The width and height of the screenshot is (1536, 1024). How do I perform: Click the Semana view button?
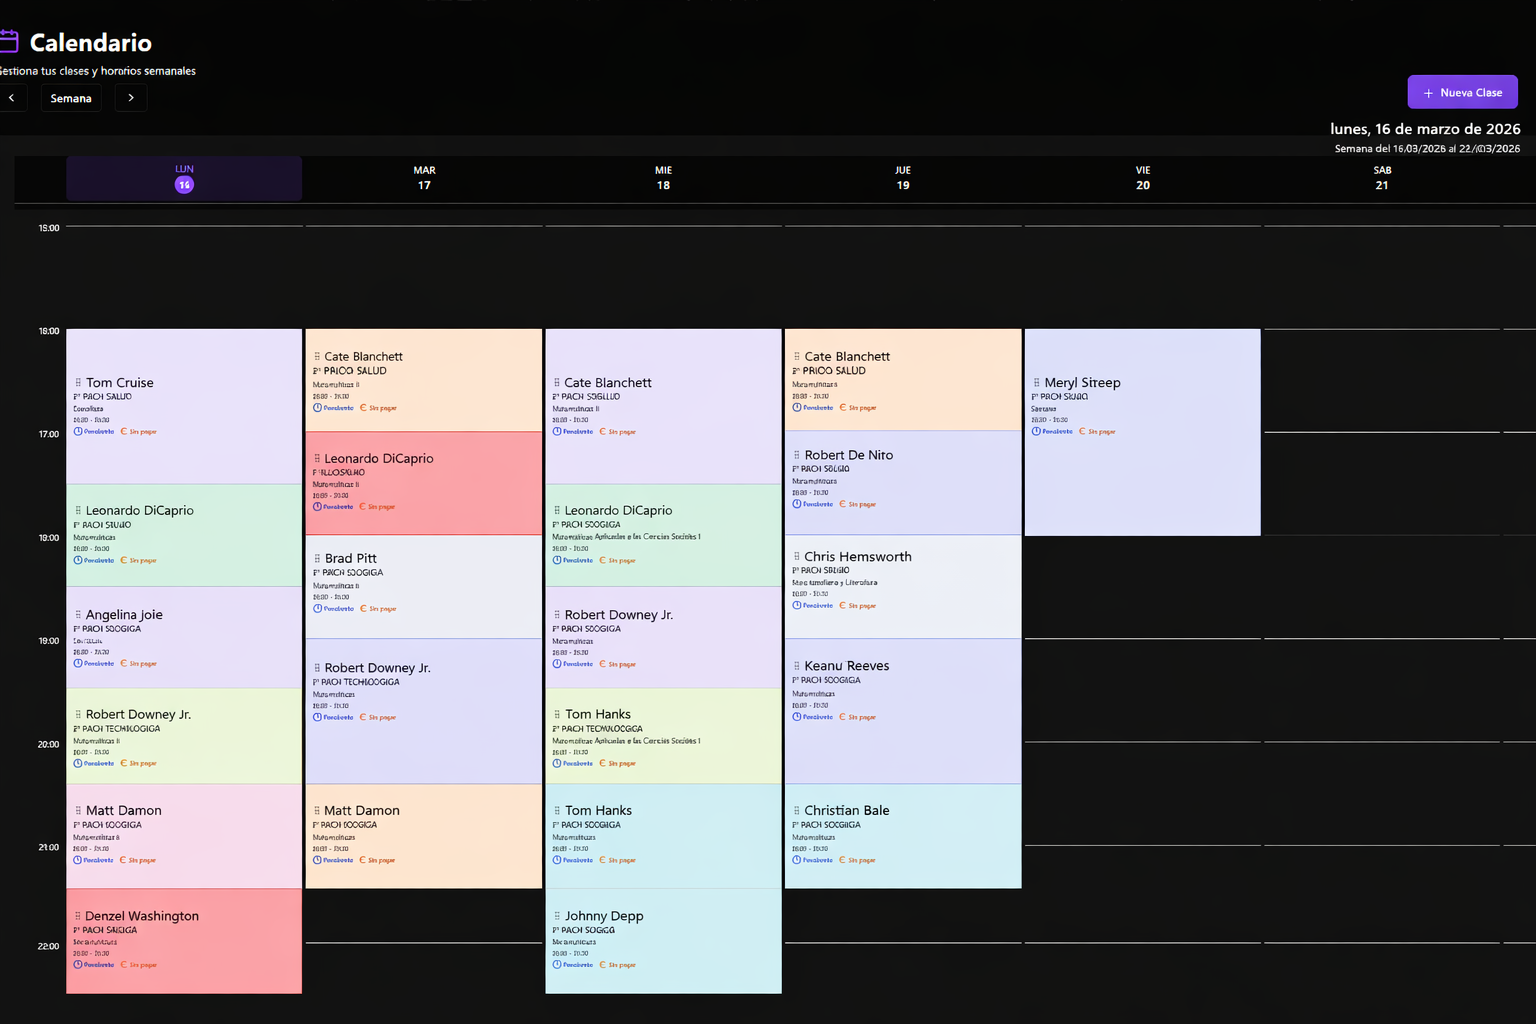coord(70,97)
